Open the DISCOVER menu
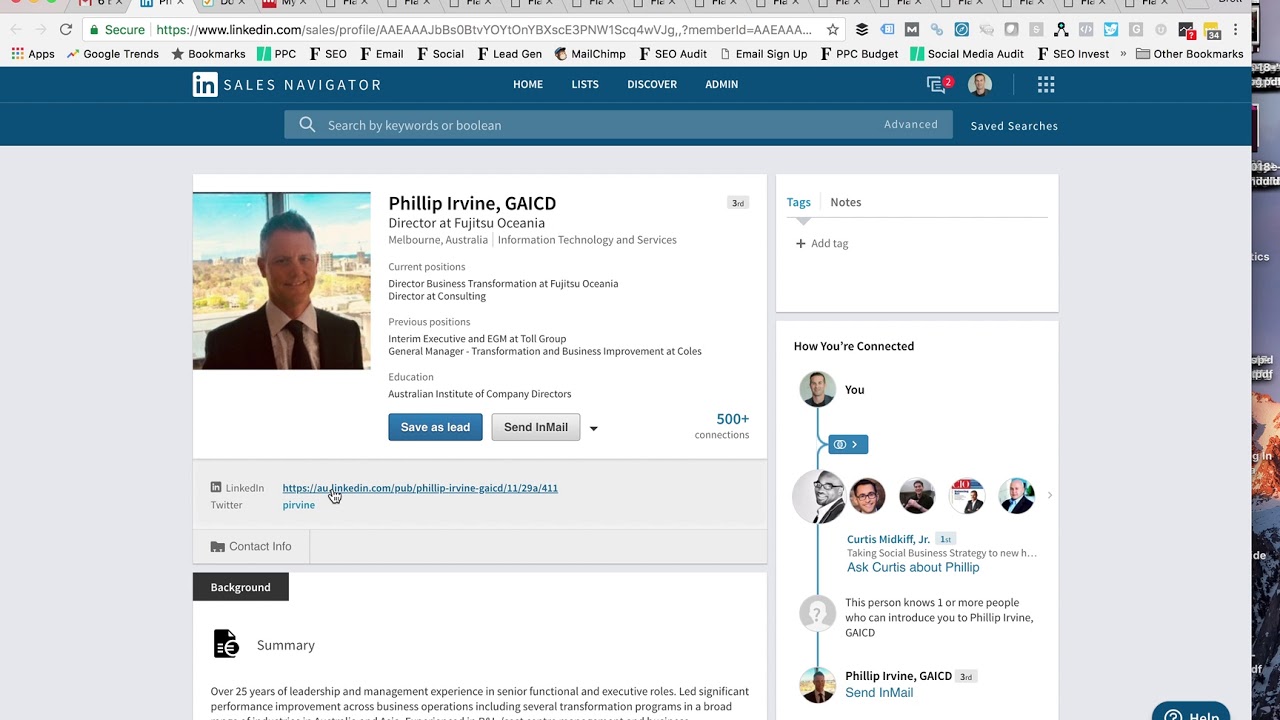This screenshot has height=720, width=1280. (652, 84)
